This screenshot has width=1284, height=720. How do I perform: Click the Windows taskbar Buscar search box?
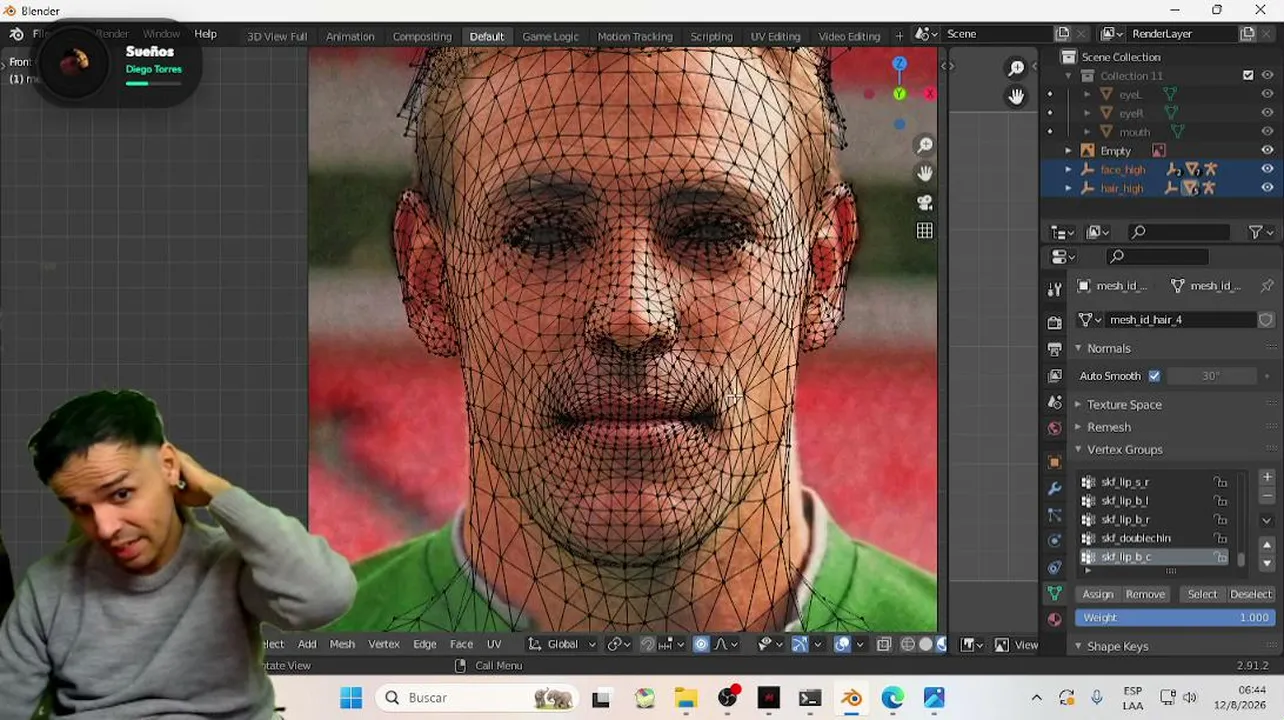(x=479, y=698)
